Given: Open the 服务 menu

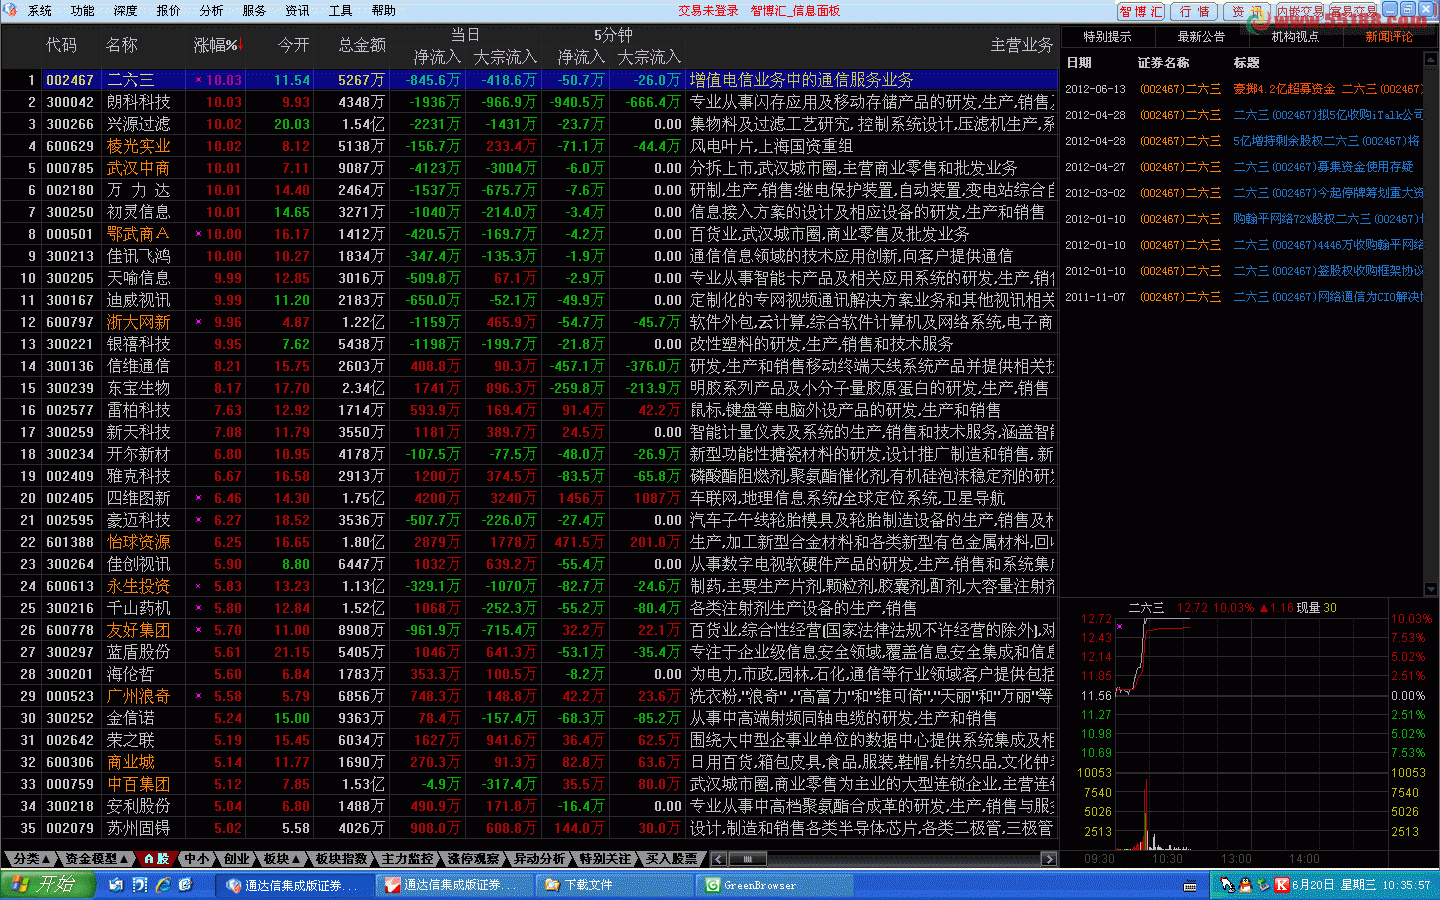Looking at the screenshot, I should [255, 11].
